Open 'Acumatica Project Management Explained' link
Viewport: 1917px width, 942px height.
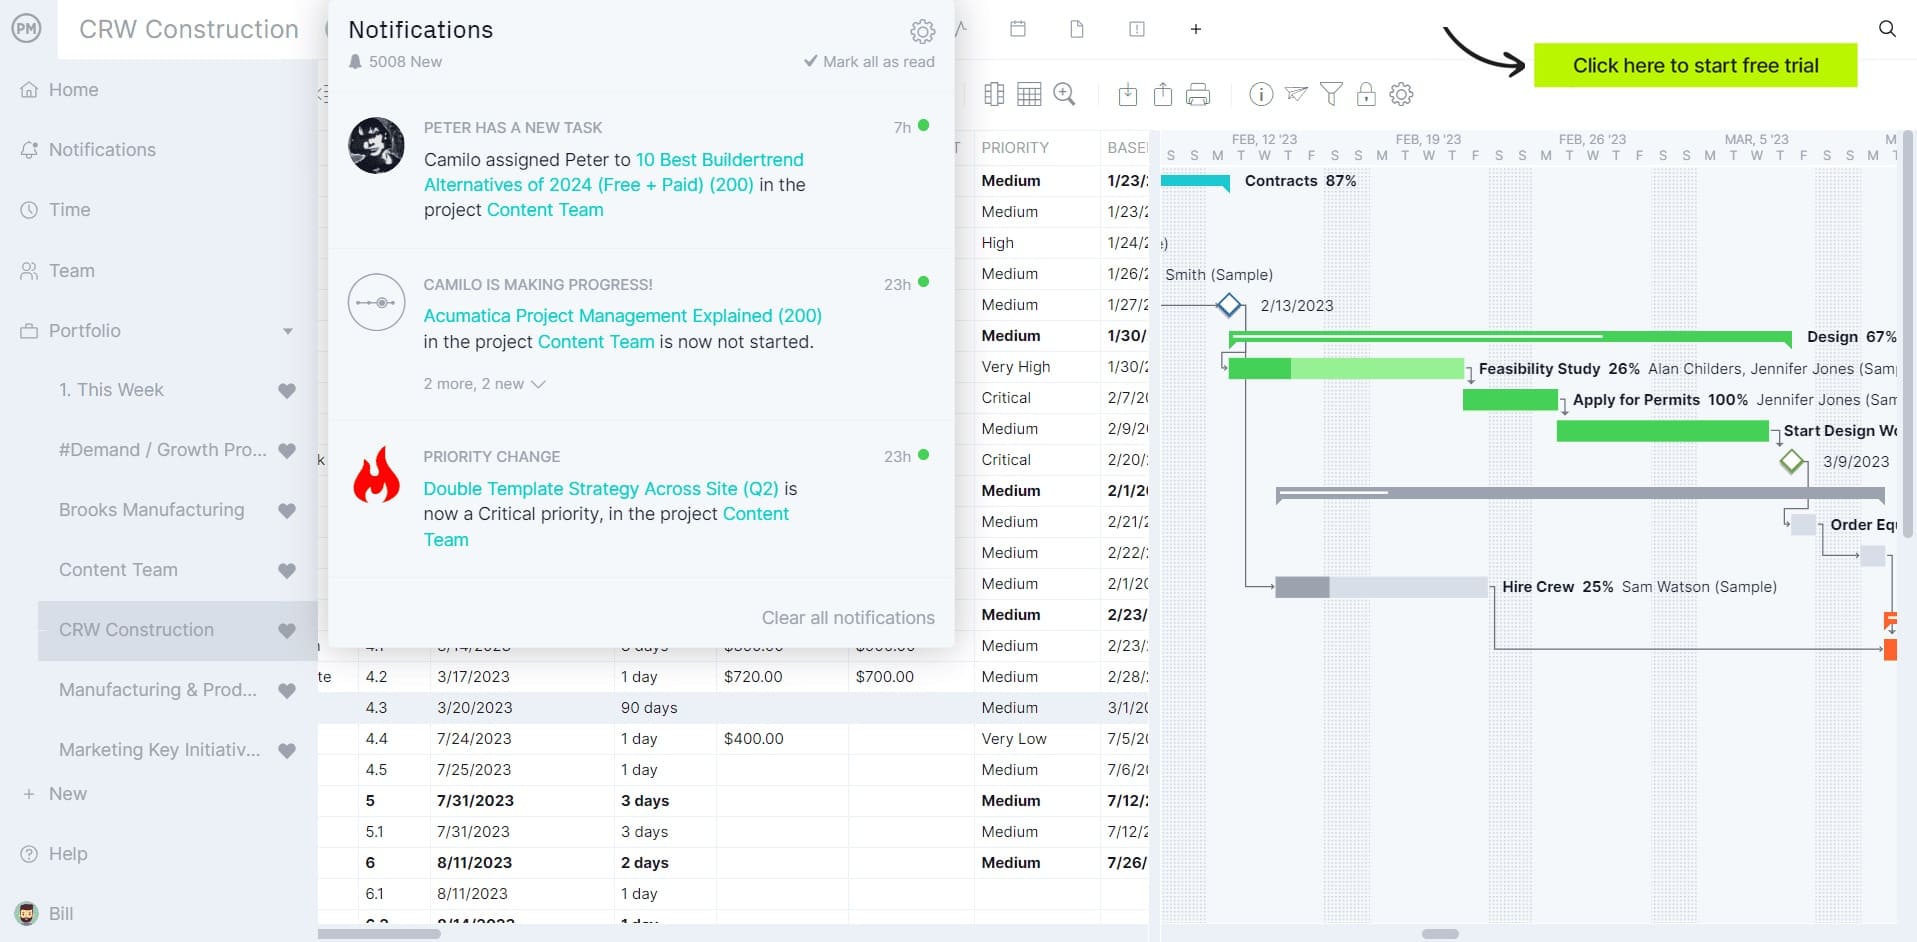click(x=622, y=316)
